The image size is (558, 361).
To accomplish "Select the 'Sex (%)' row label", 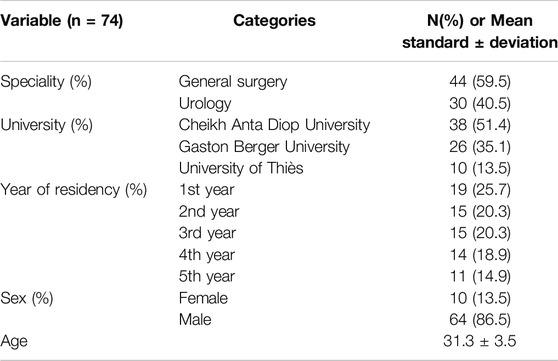I will click(27, 298).
